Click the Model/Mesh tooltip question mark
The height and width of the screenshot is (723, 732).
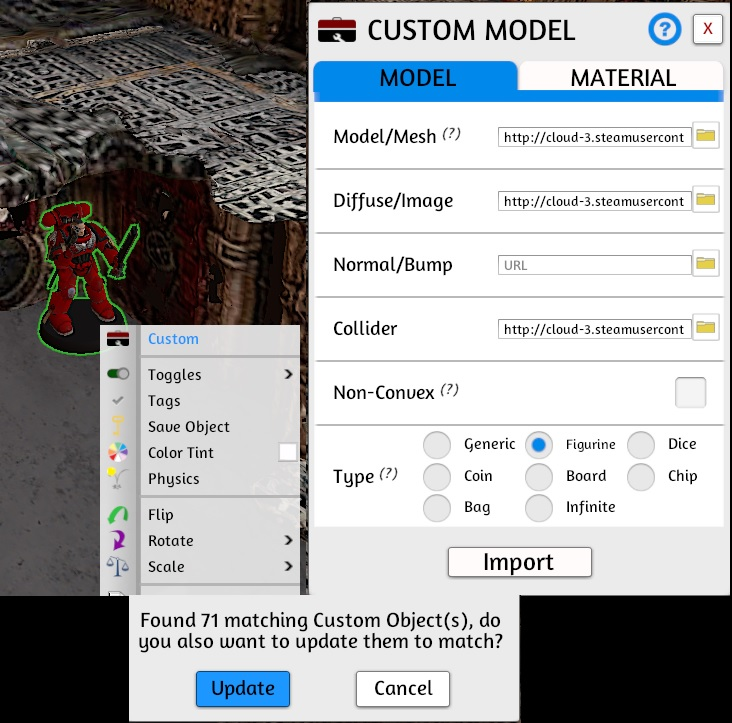451,134
